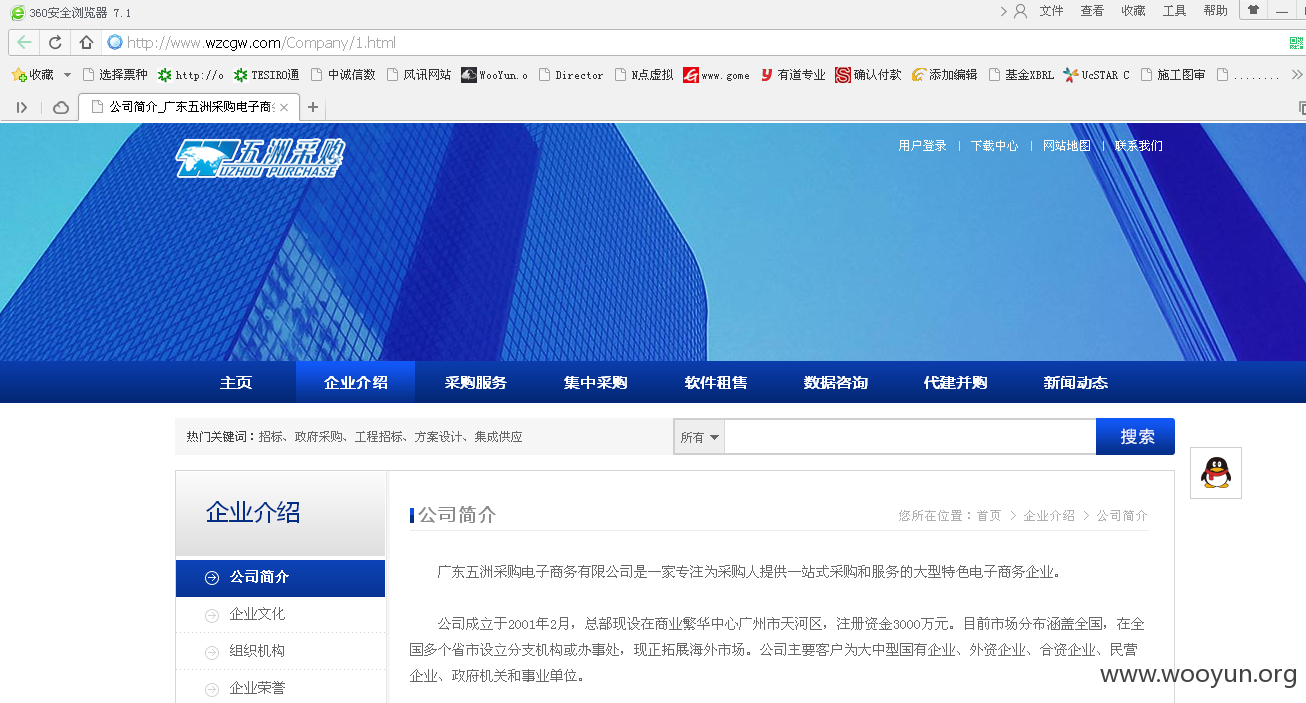The height and width of the screenshot is (703, 1306).
Task: Open the Director bookmark
Action: pos(571,75)
